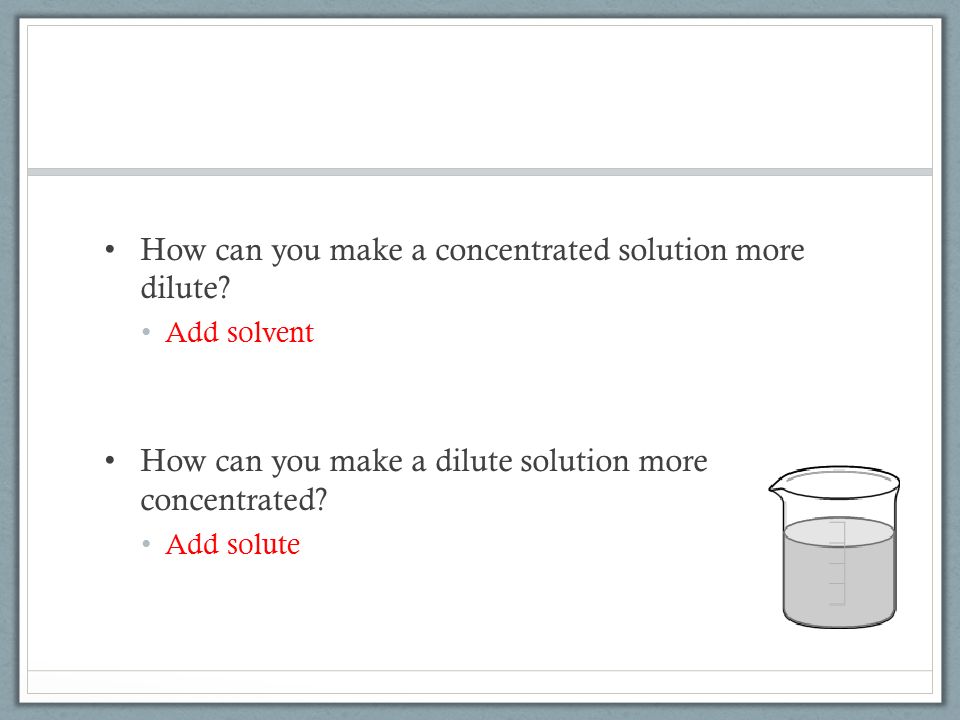
Task: Click the bullet before the first question
Action: (110, 249)
